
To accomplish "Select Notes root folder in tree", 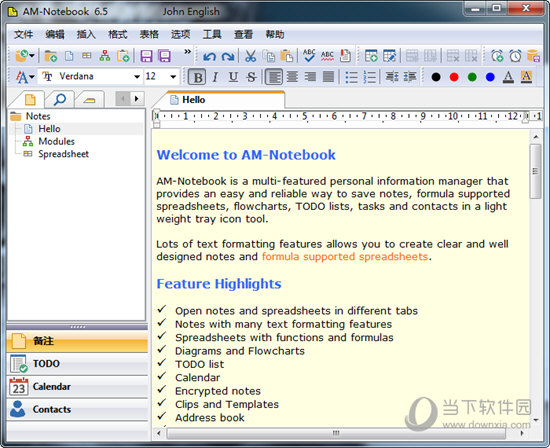I will pyautogui.click(x=38, y=116).
